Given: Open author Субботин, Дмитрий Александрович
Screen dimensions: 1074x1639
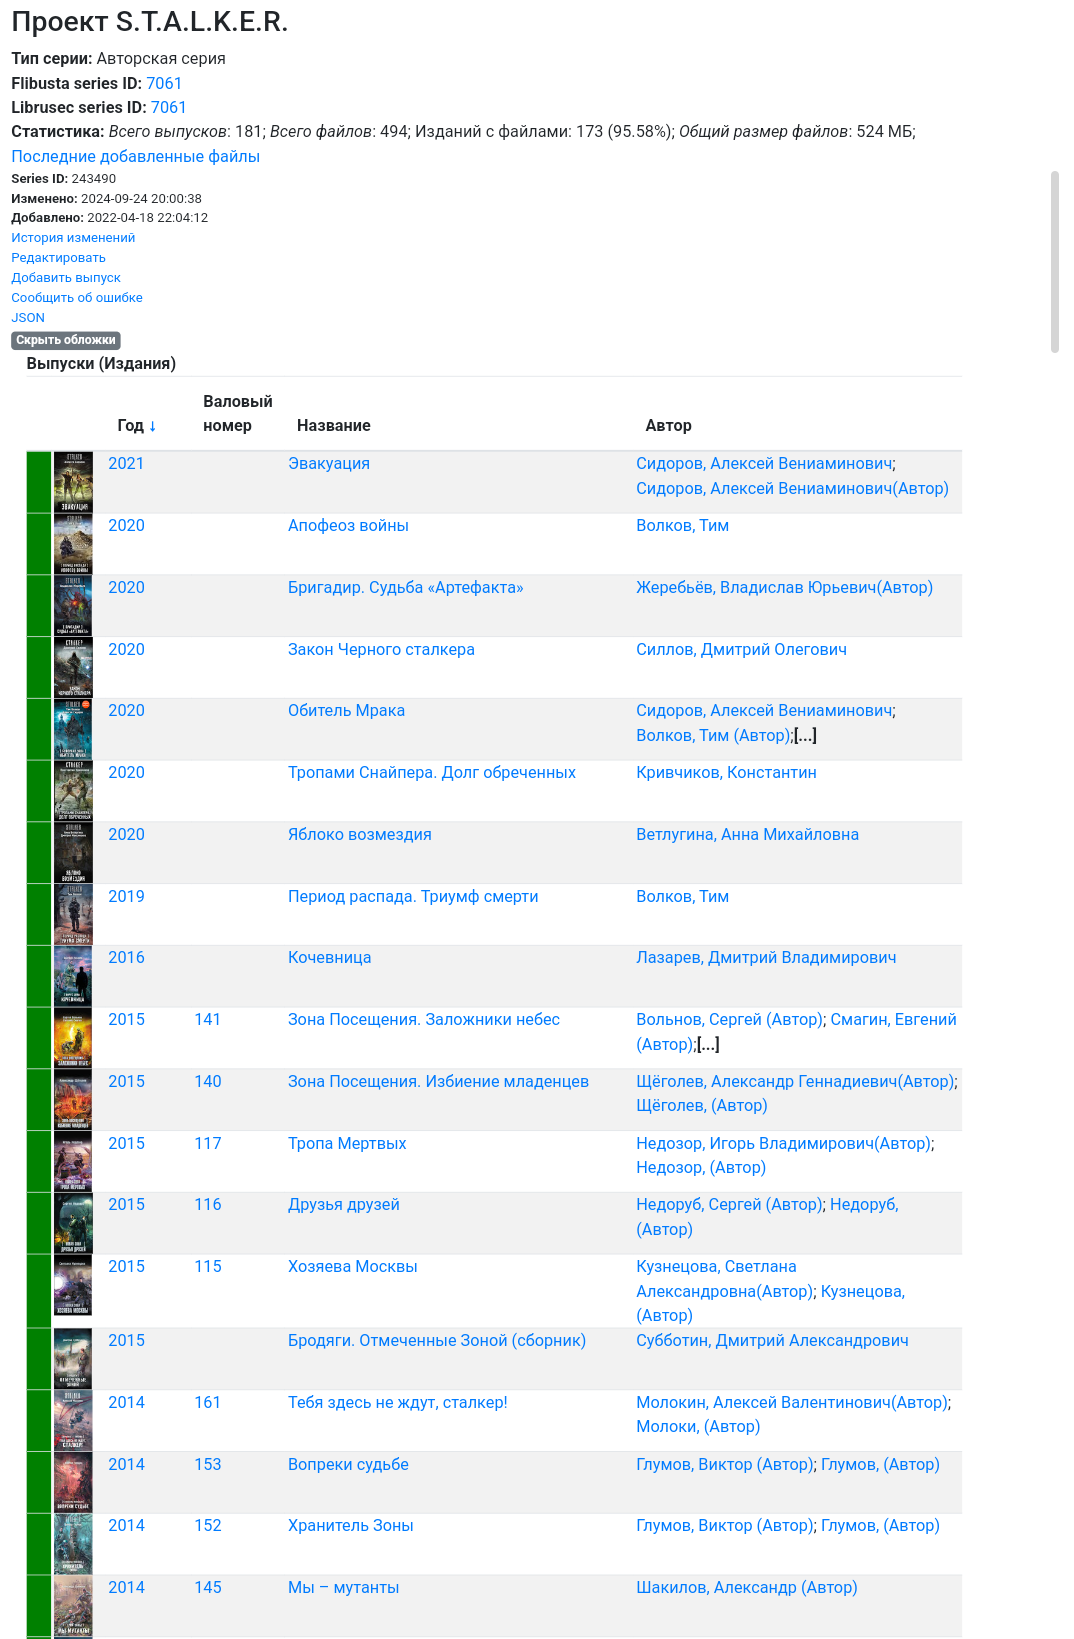Looking at the screenshot, I should pos(772,1341).
